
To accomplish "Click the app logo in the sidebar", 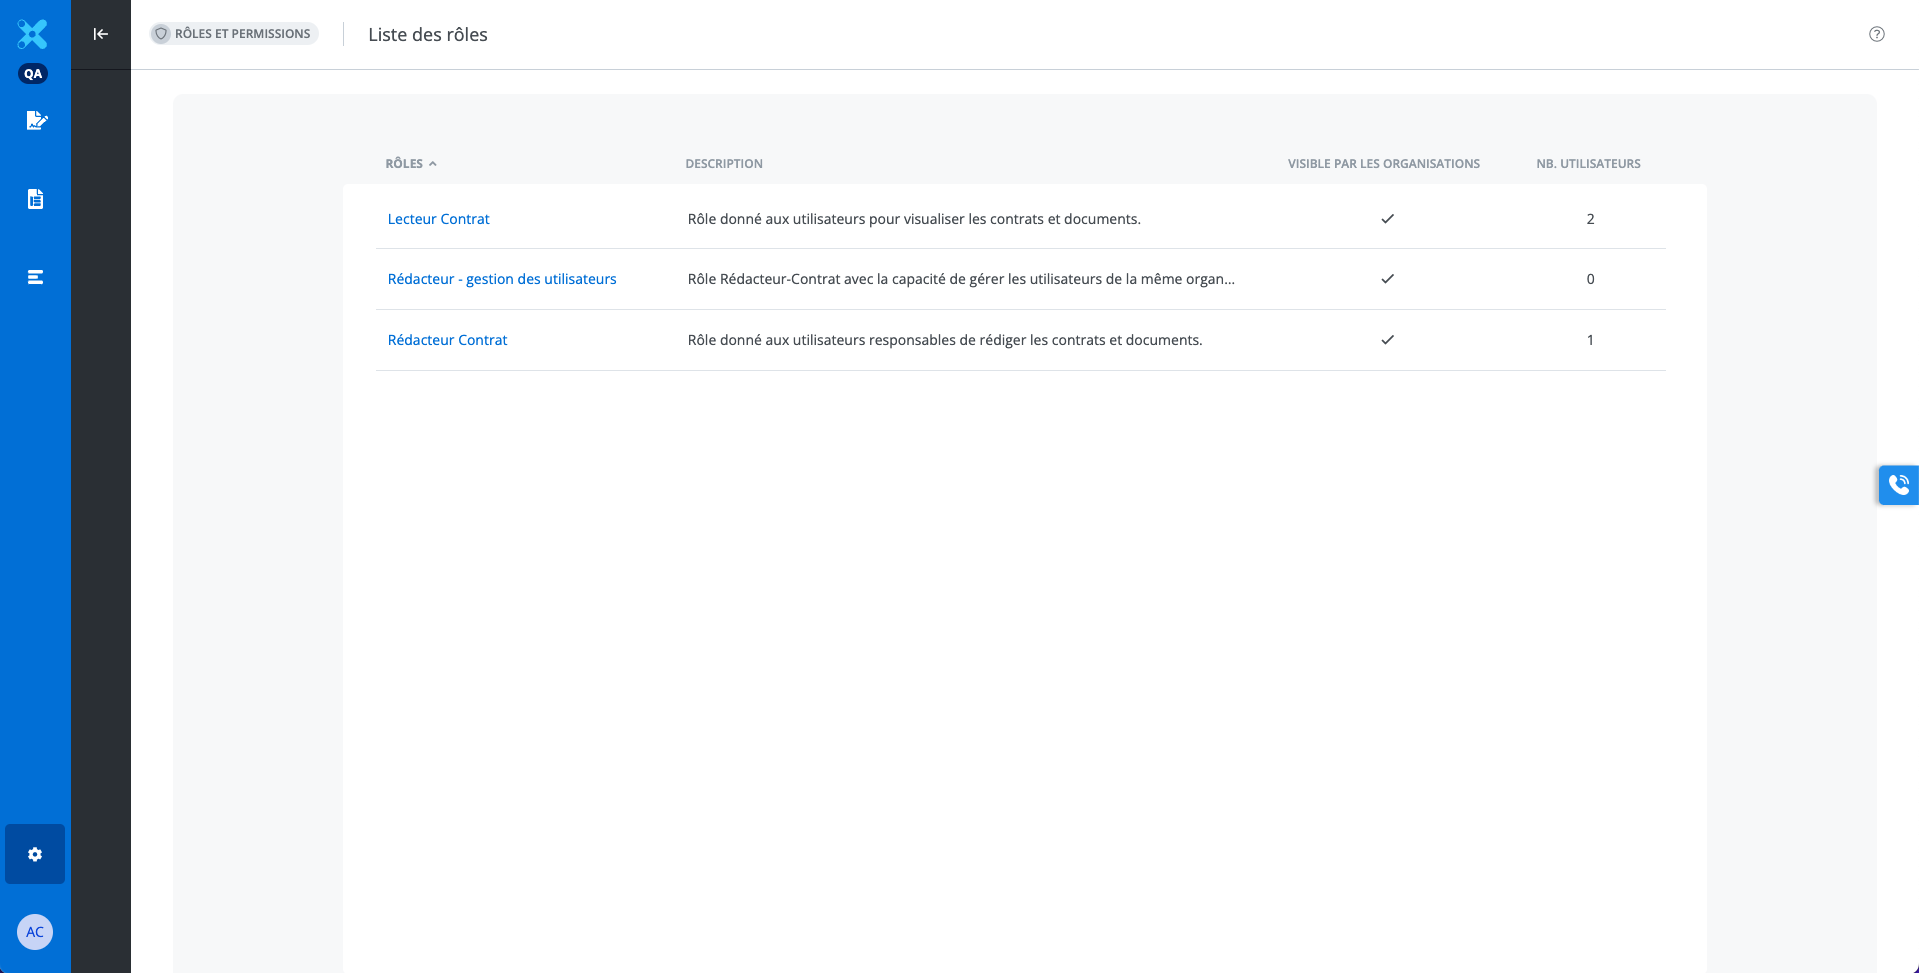I will pyautogui.click(x=33, y=34).
